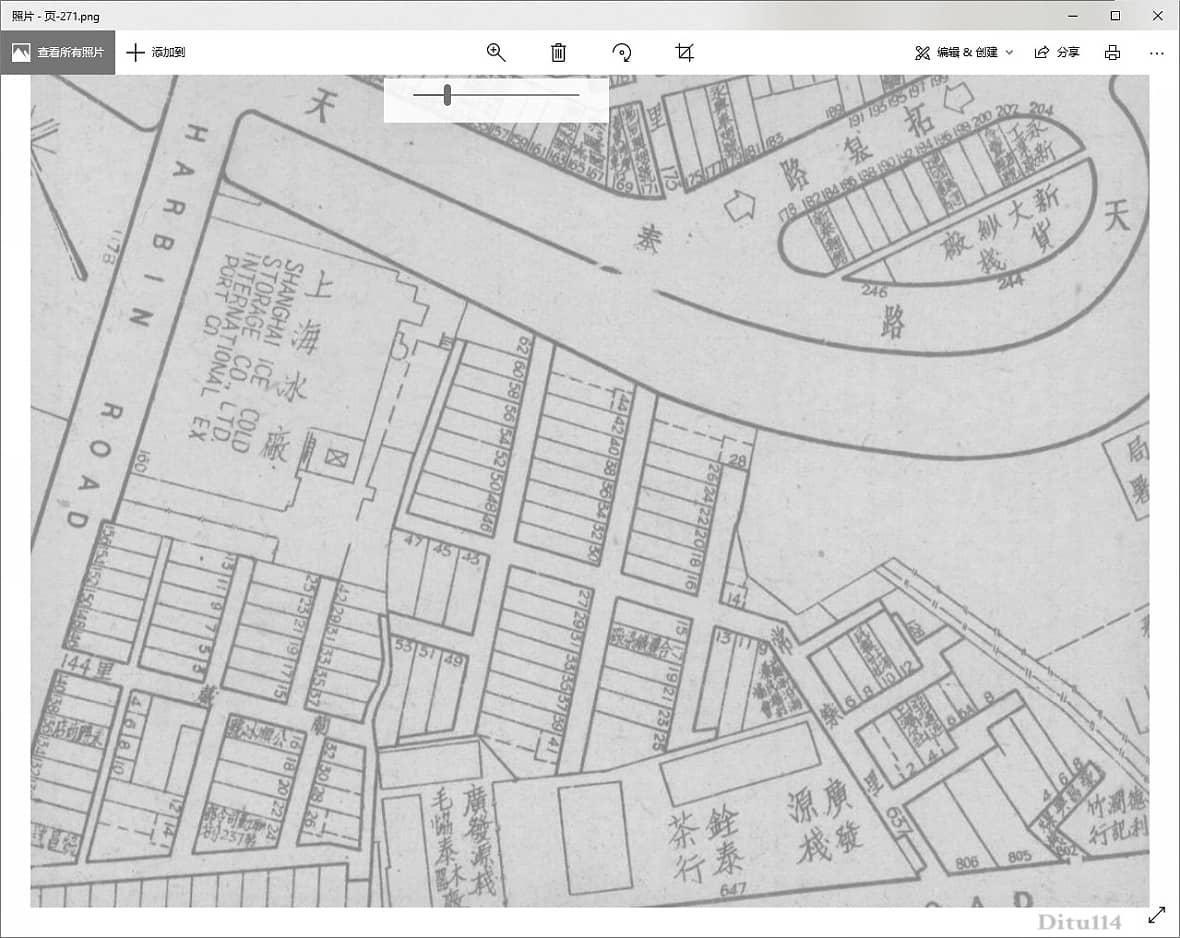The image size is (1180, 938).
Task: Enter fullscreen with the diagonal arrows icon
Action: click(1157, 914)
